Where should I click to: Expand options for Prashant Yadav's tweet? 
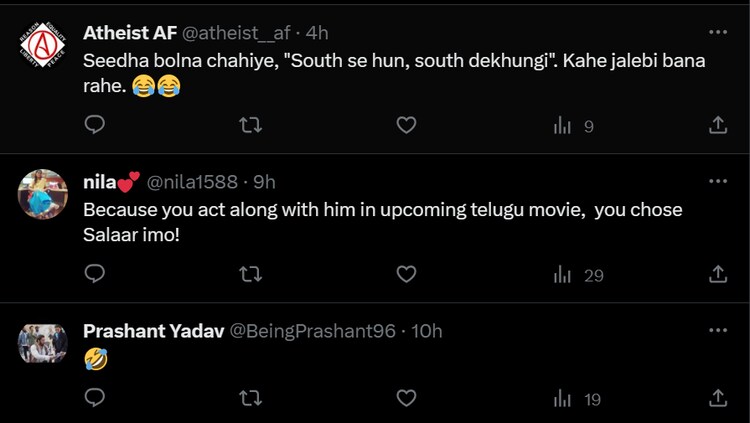tap(717, 330)
